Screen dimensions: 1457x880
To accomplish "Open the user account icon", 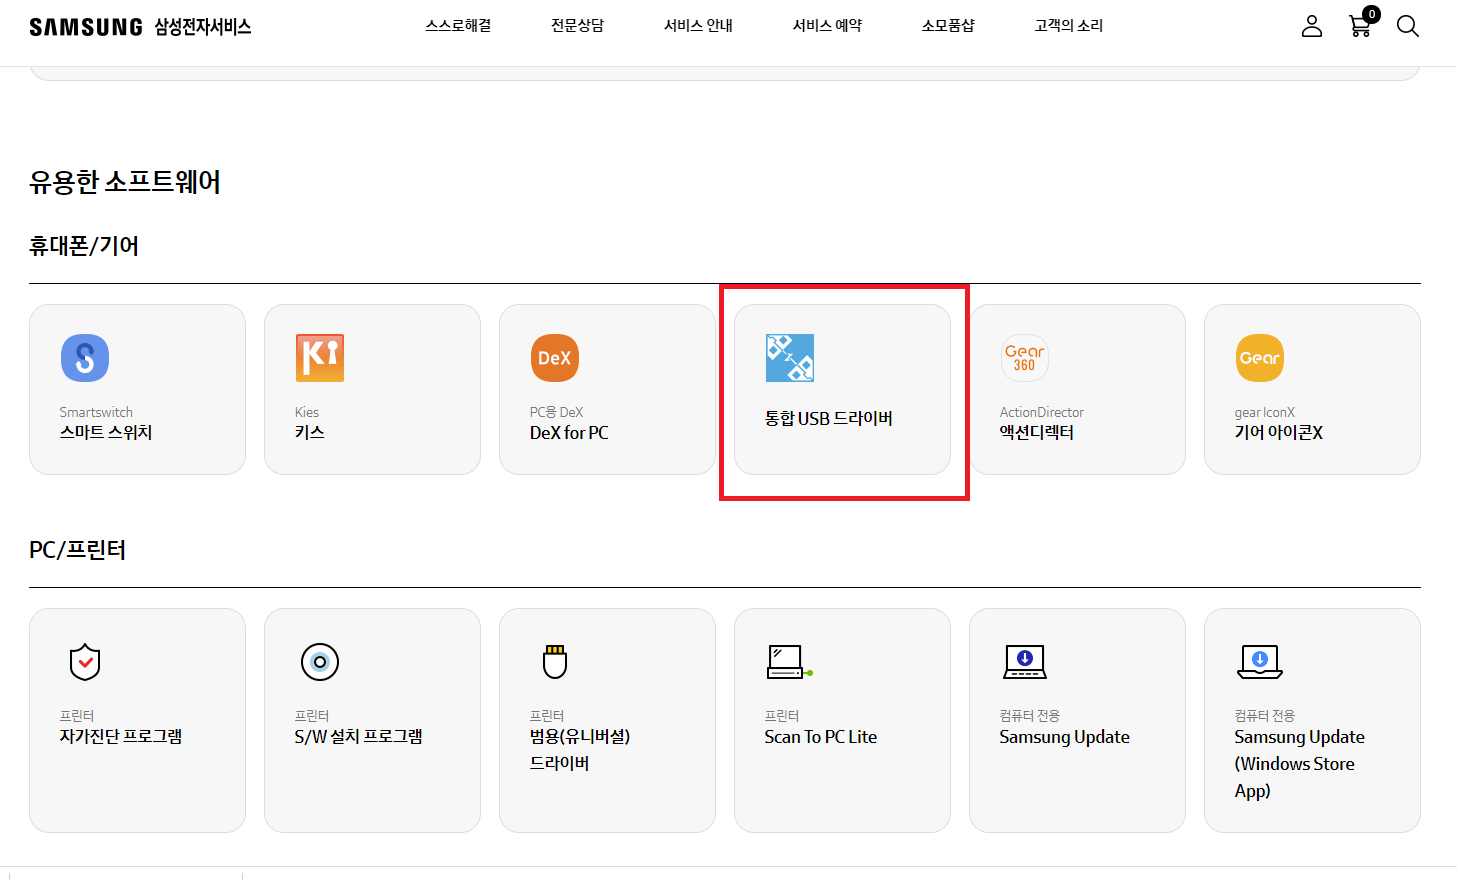I will (1312, 26).
